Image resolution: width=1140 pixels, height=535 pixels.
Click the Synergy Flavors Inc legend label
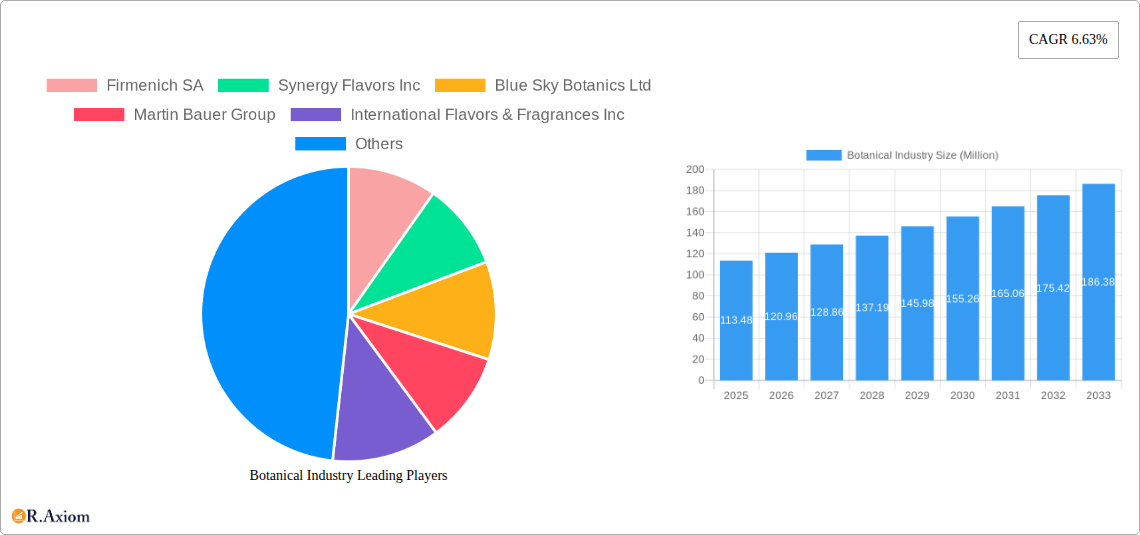click(x=349, y=86)
